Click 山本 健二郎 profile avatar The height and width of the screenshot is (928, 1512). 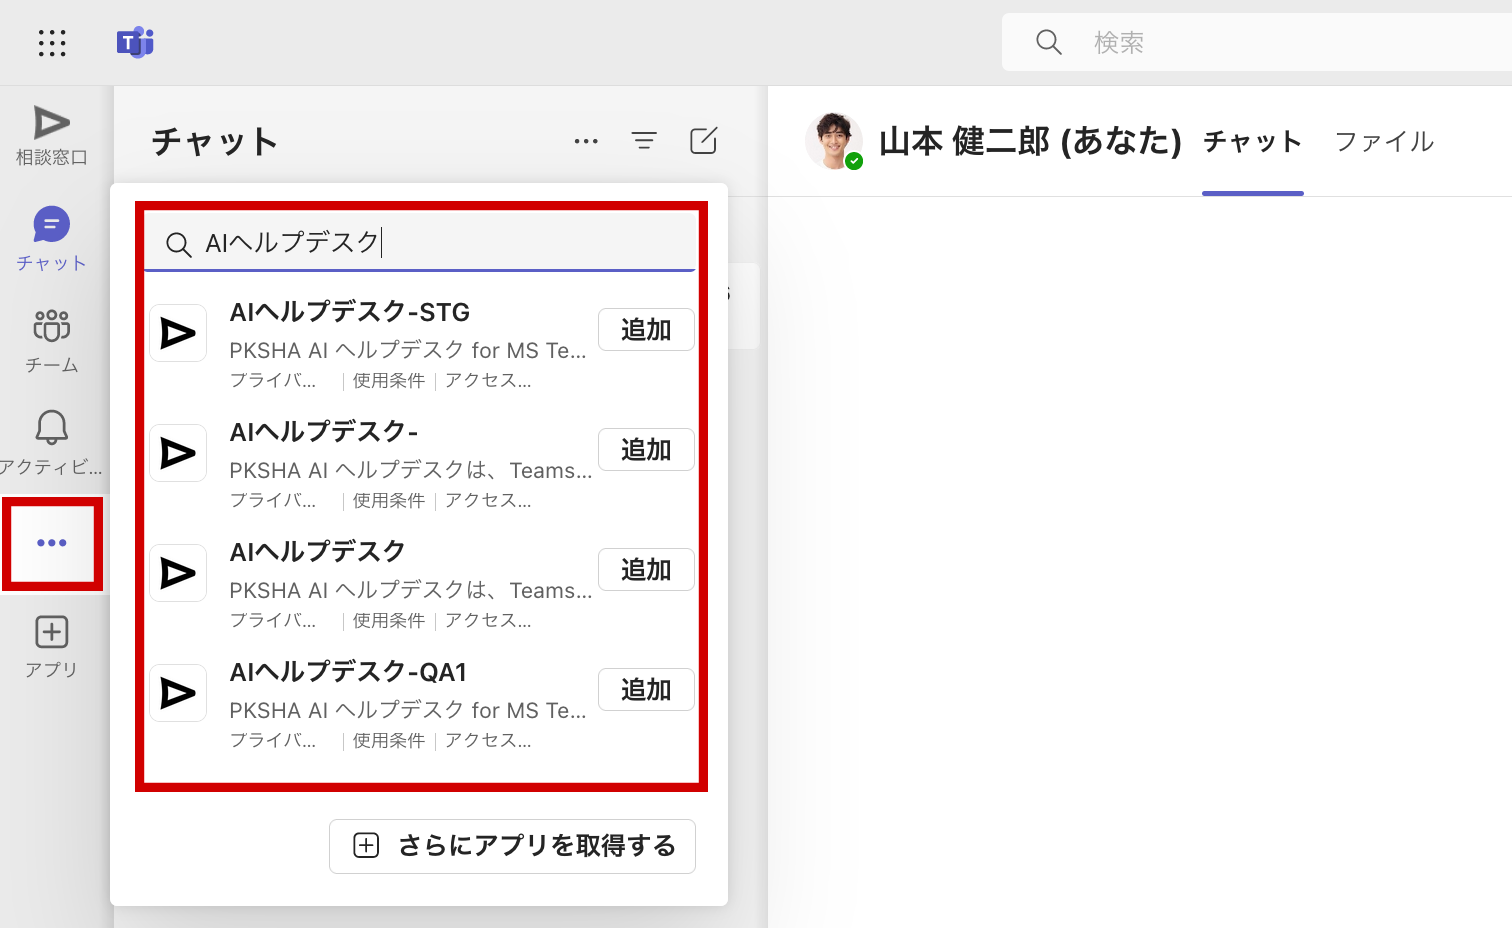point(834,141)
